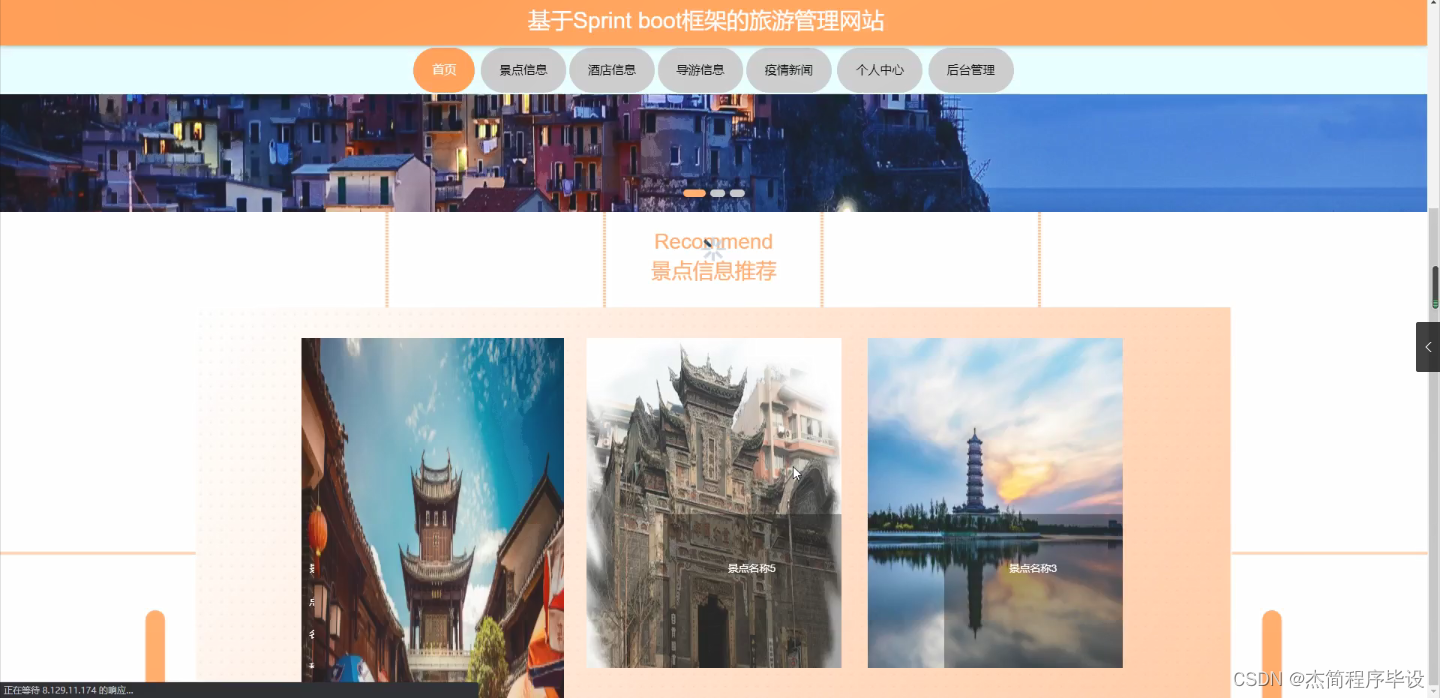The width and height of the screenshot is (1440, 698).
Task: Open the 个人中心 page
Action: pyautogui.click(x=879, y=70)
